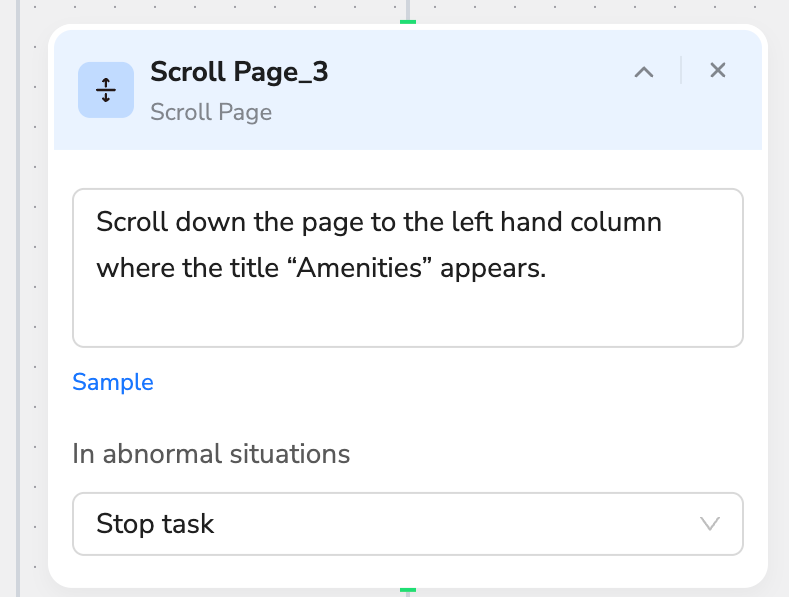Click the separator between collapse and close

681,70
